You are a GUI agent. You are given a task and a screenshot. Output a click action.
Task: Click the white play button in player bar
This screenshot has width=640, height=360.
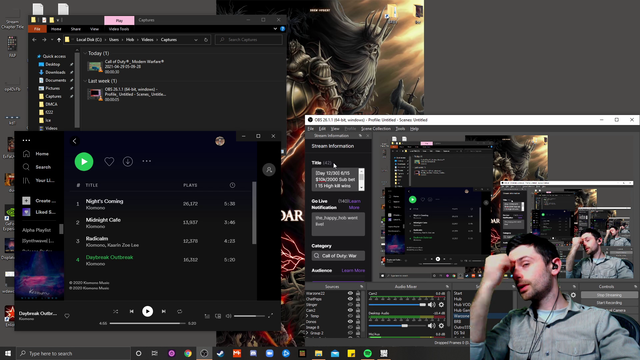[x=147, y=311]
